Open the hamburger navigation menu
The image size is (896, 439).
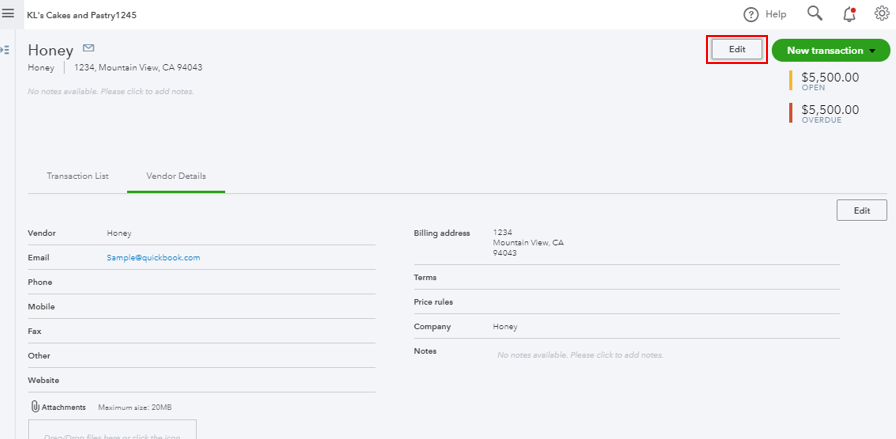coord(8,14)
